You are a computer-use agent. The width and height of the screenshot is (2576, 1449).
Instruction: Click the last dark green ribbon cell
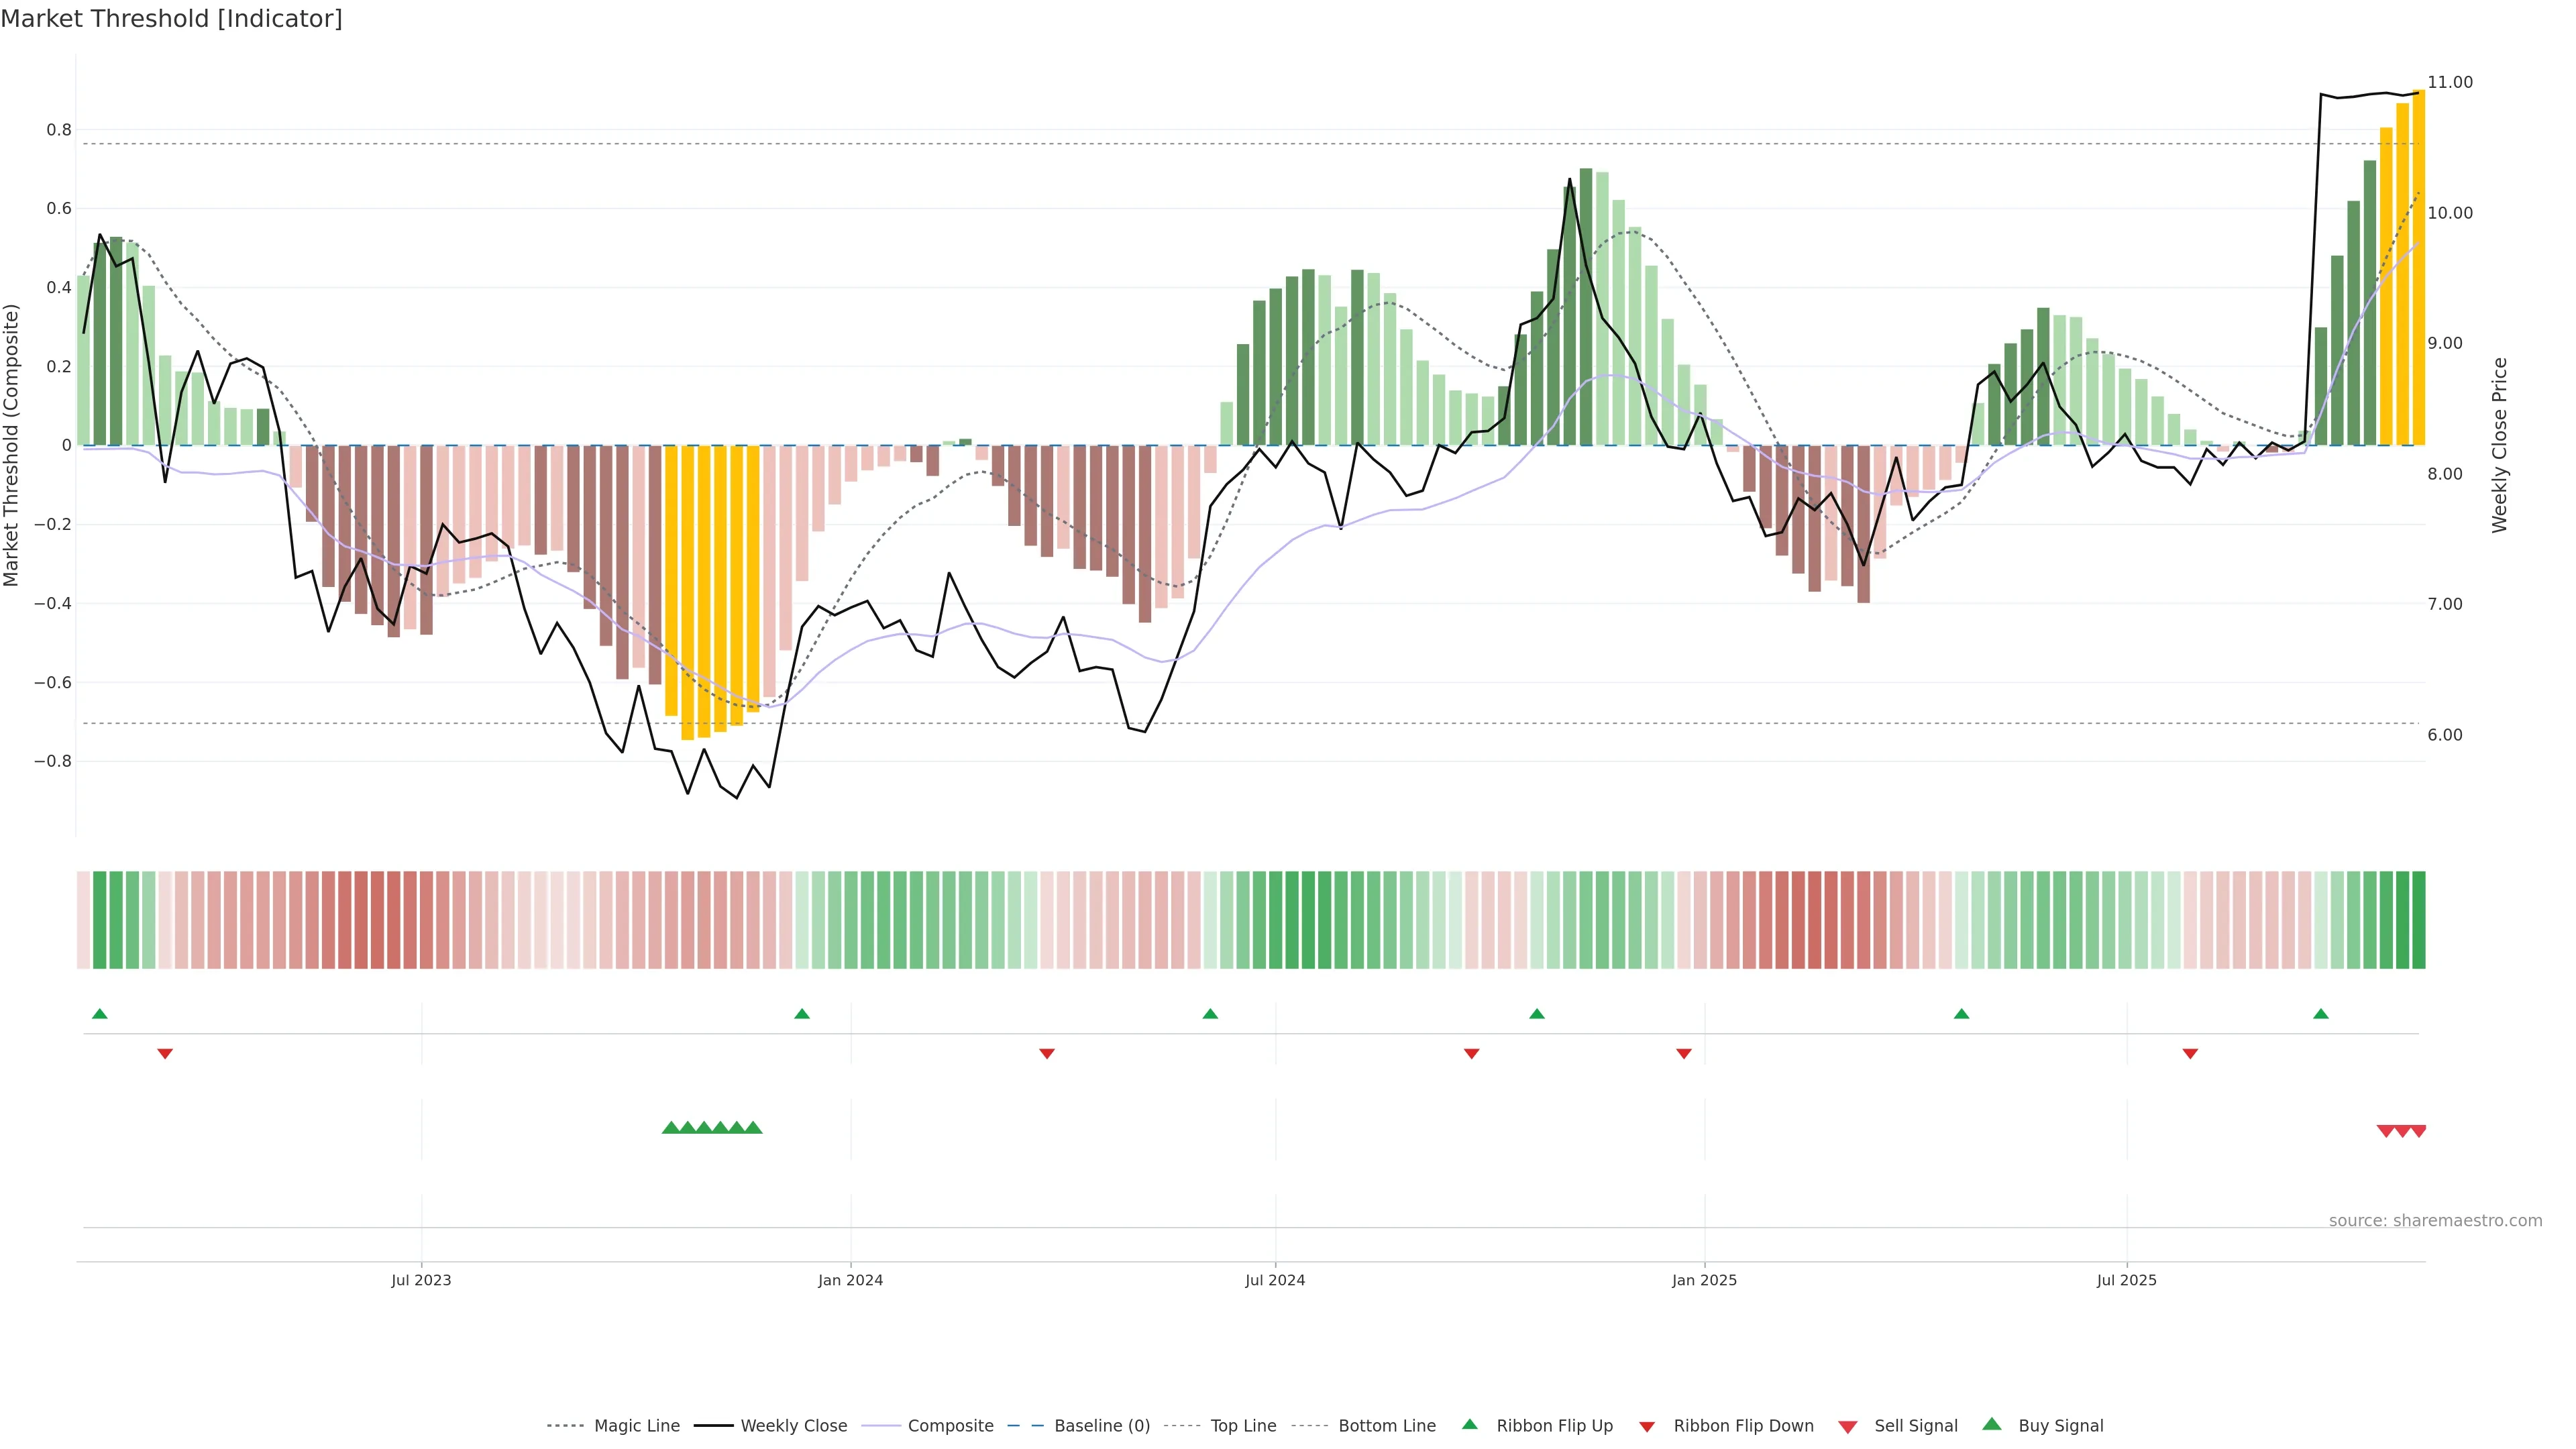2418,920
